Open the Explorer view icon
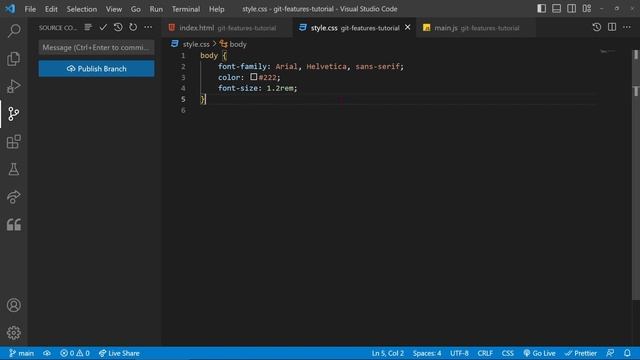Screen dimensions: 640x360 click(x=14, y=59)
